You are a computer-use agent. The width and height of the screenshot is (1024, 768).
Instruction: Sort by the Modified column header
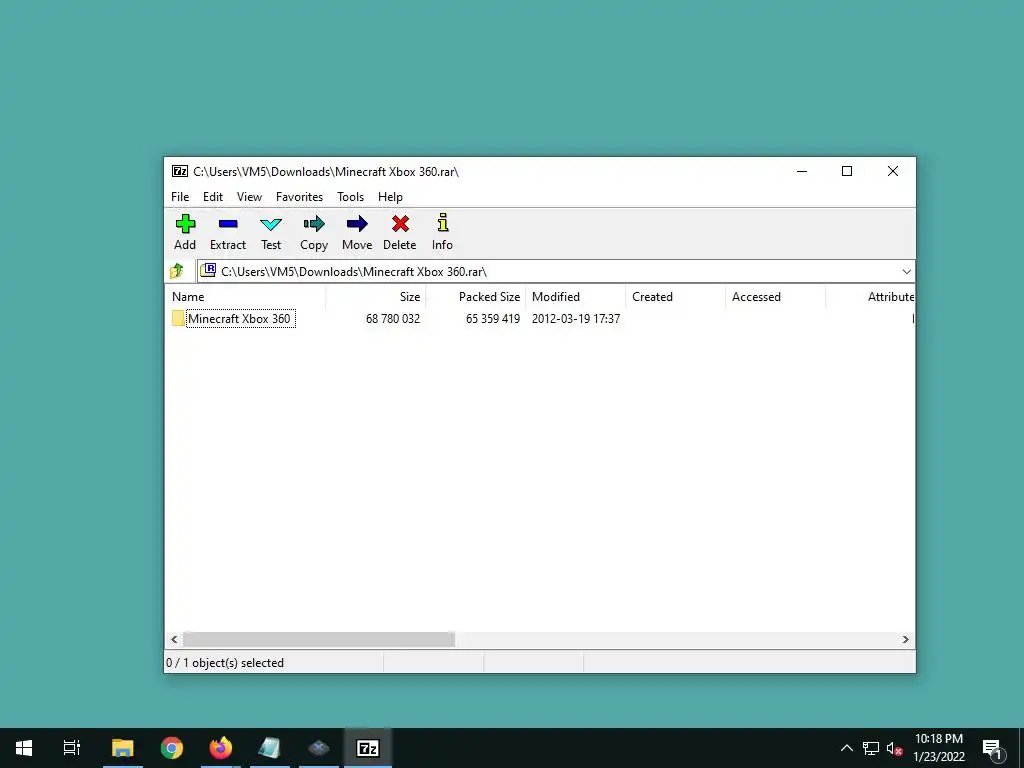coord(575,296)
